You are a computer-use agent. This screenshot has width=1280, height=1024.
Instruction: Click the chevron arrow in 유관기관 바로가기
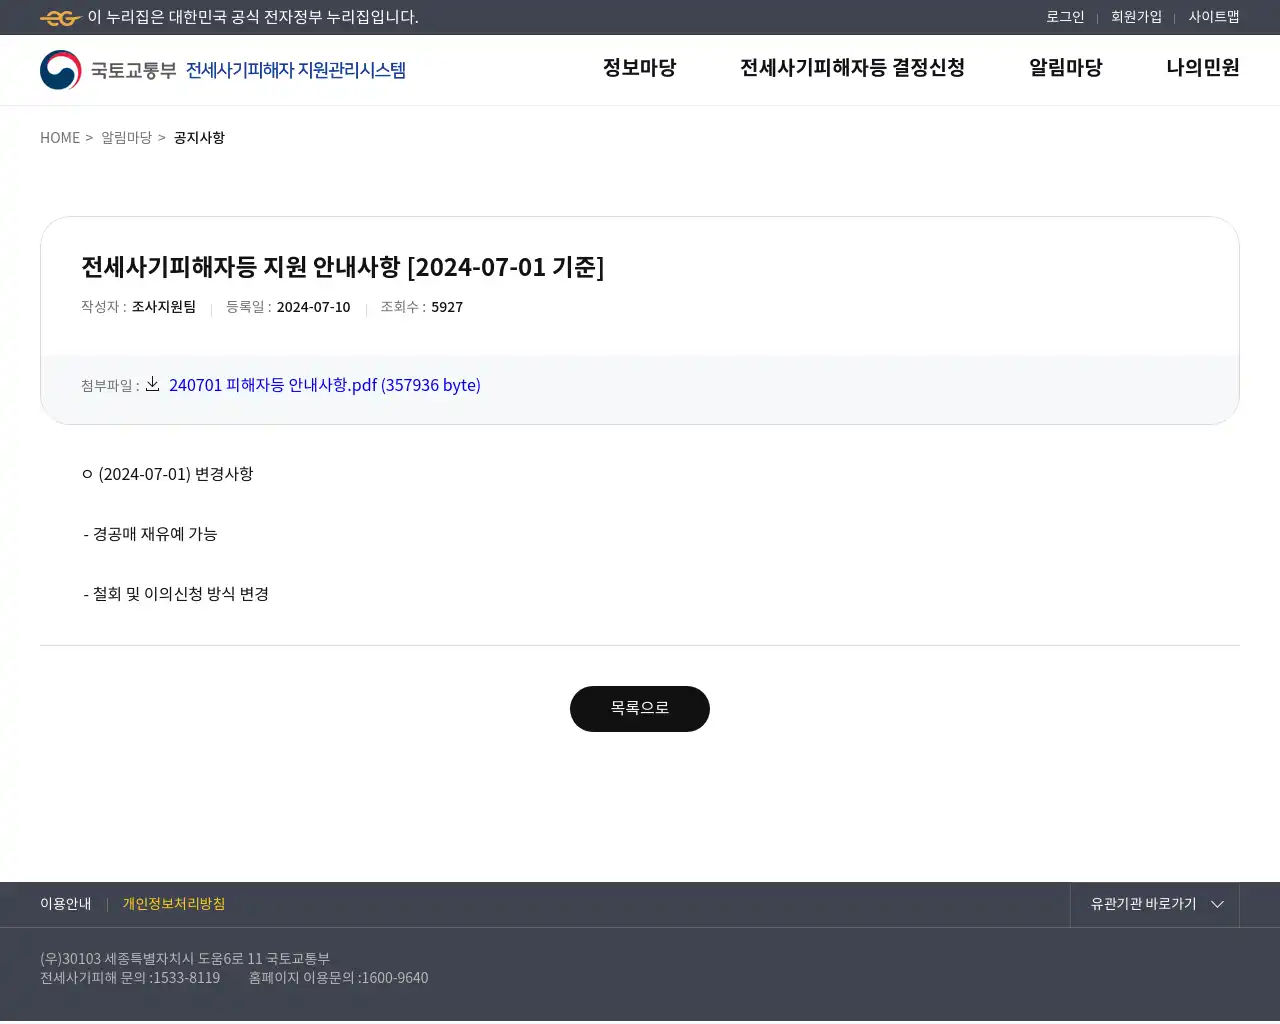(x=1217, y=904)
